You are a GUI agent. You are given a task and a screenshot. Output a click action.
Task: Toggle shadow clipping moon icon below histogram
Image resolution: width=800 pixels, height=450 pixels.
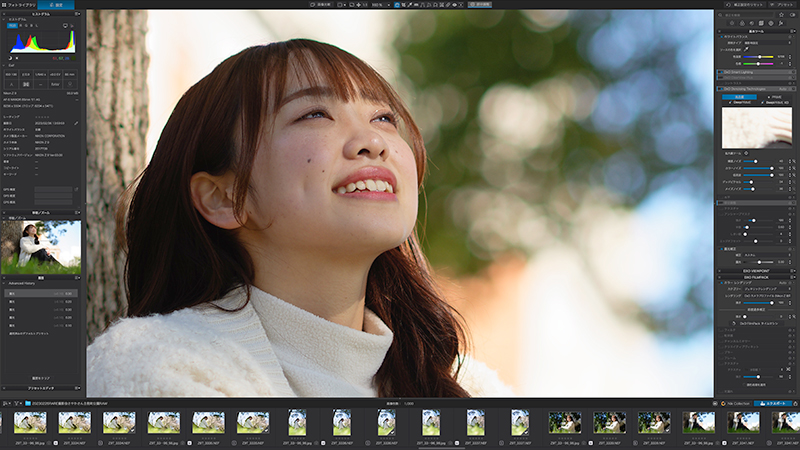10,58
